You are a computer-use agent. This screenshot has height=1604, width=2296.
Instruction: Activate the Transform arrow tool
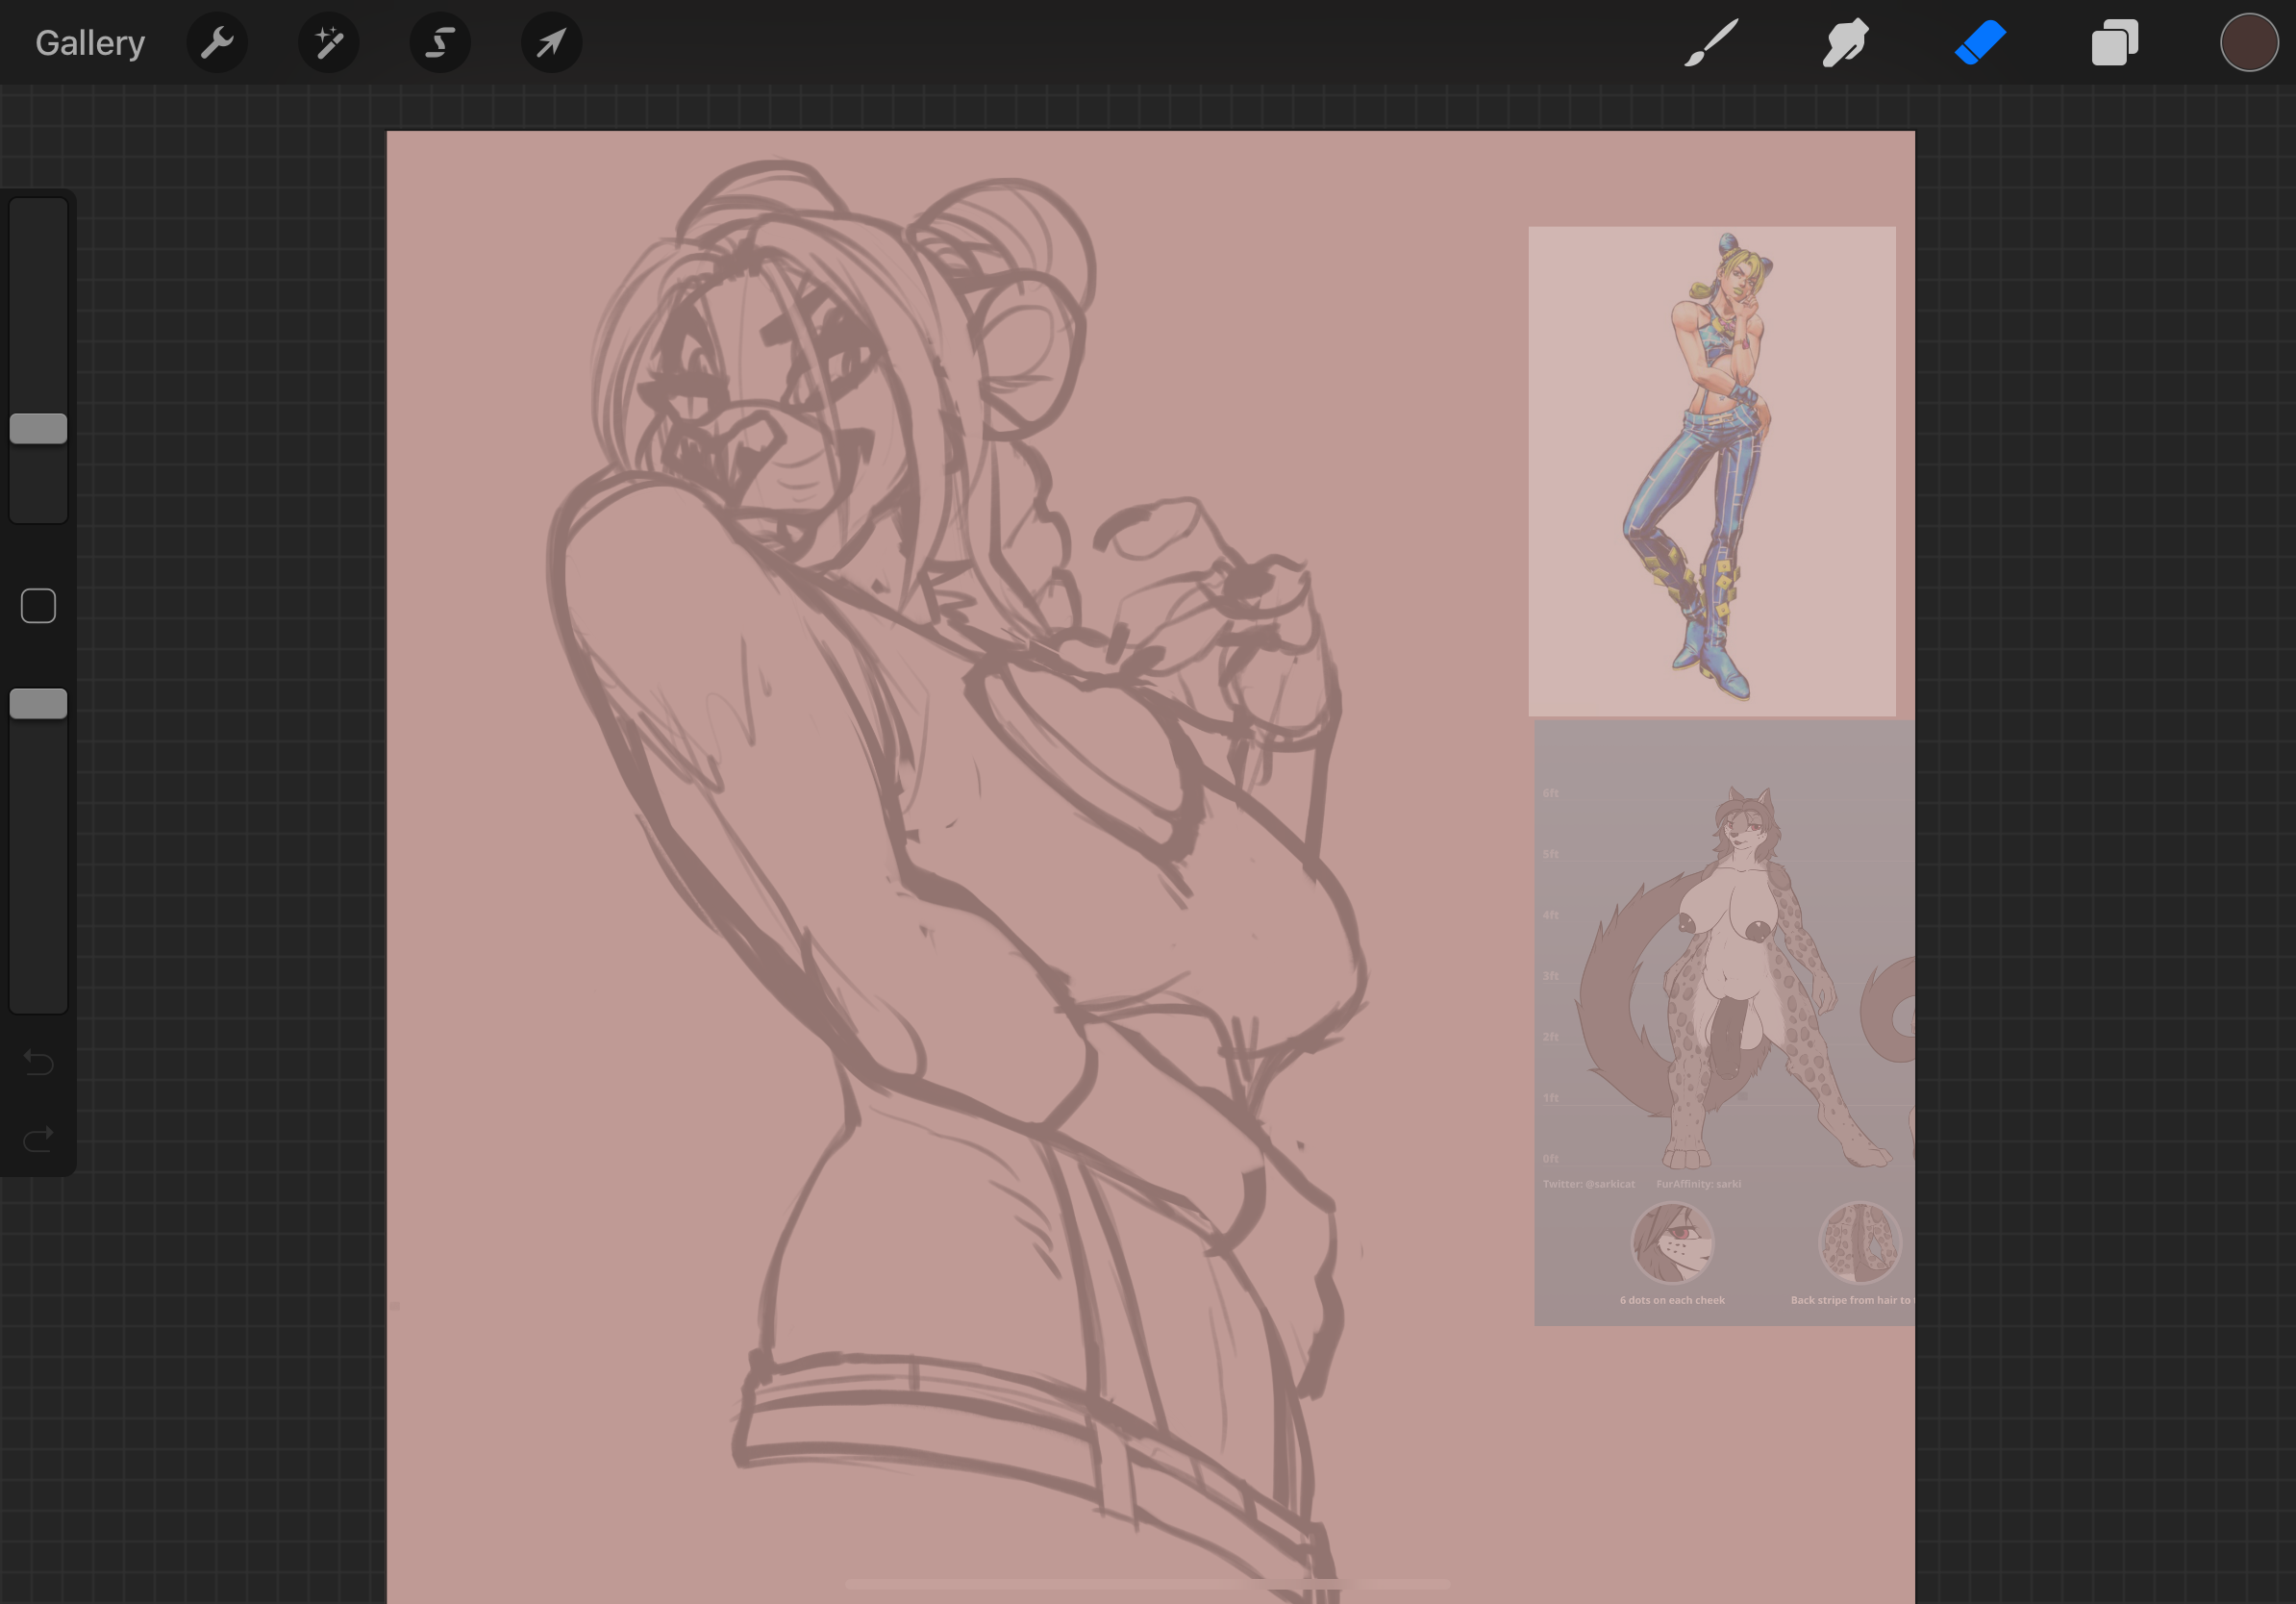pyautogui.click(x=551, y=43)
